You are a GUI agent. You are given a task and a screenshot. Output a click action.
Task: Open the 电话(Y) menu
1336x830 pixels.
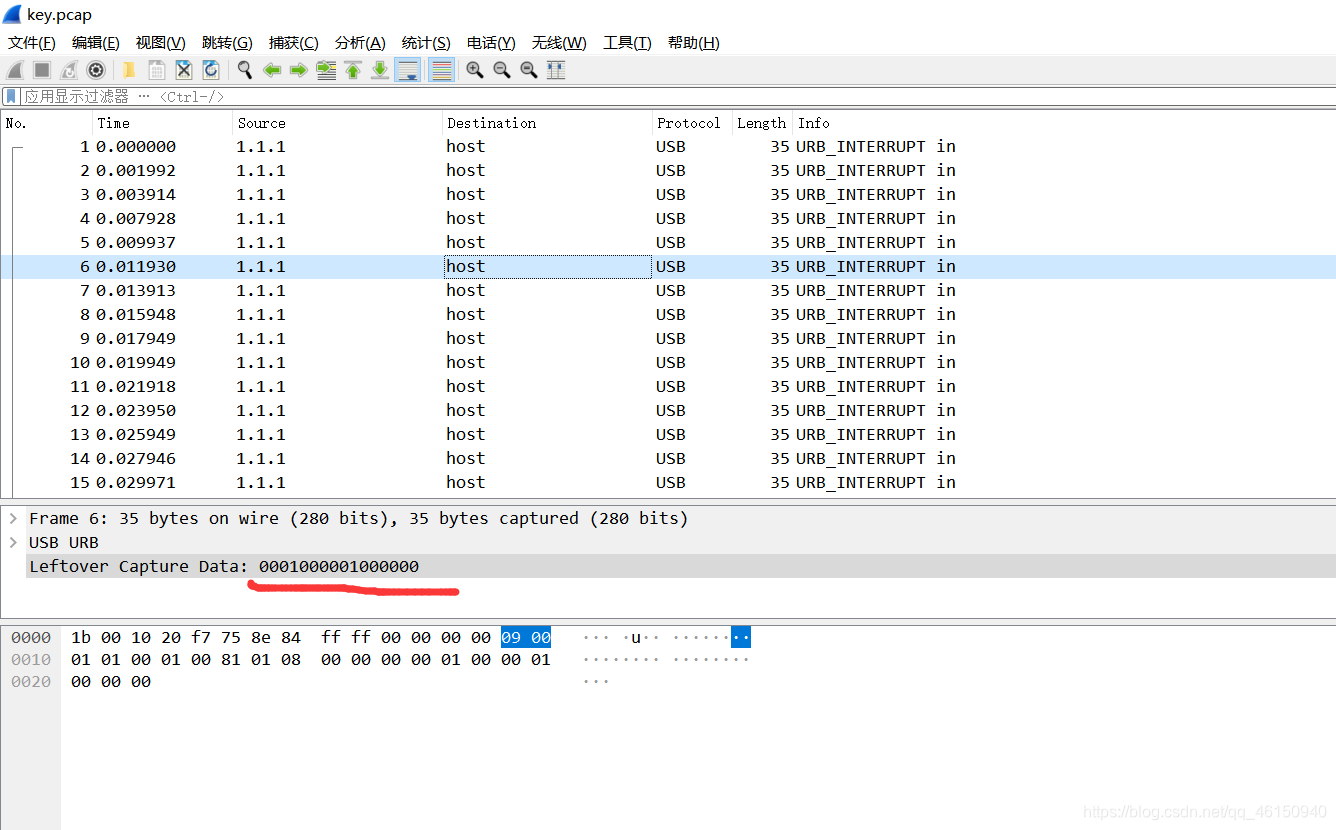491,43
